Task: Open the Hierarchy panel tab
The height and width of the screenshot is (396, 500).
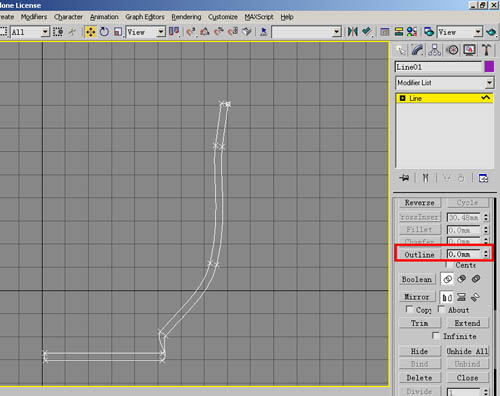Action: pos(435,50)
